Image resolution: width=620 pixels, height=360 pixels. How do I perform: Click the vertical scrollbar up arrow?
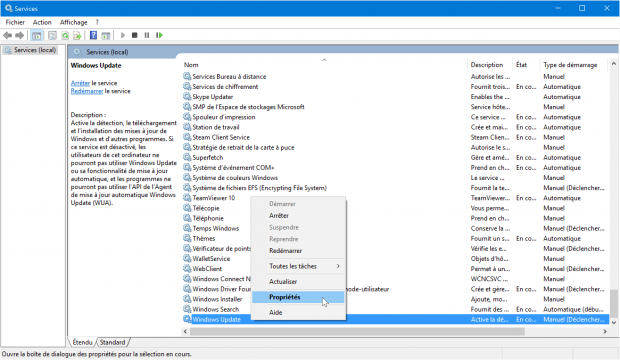614,63
